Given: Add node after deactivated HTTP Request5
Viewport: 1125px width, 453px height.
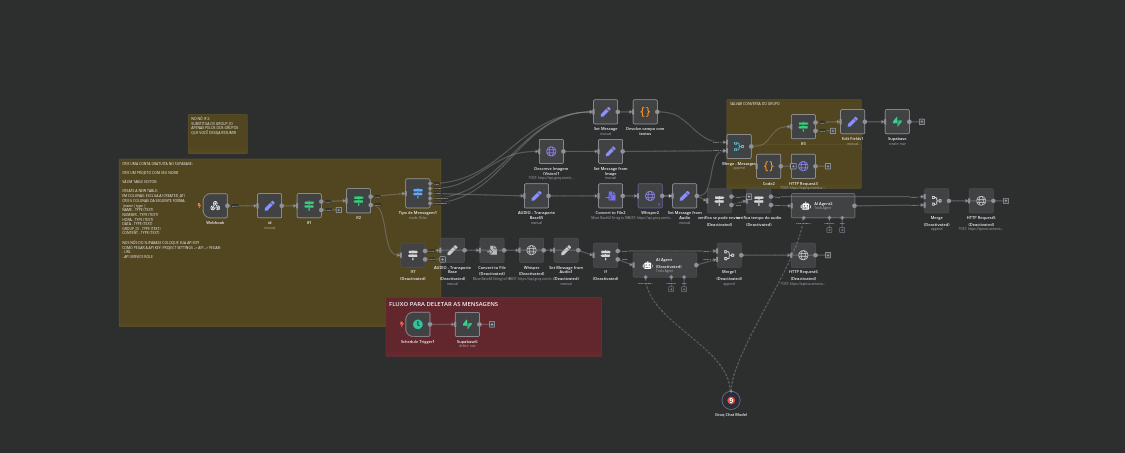Looking at the screenshot, I should (1005, 201).
